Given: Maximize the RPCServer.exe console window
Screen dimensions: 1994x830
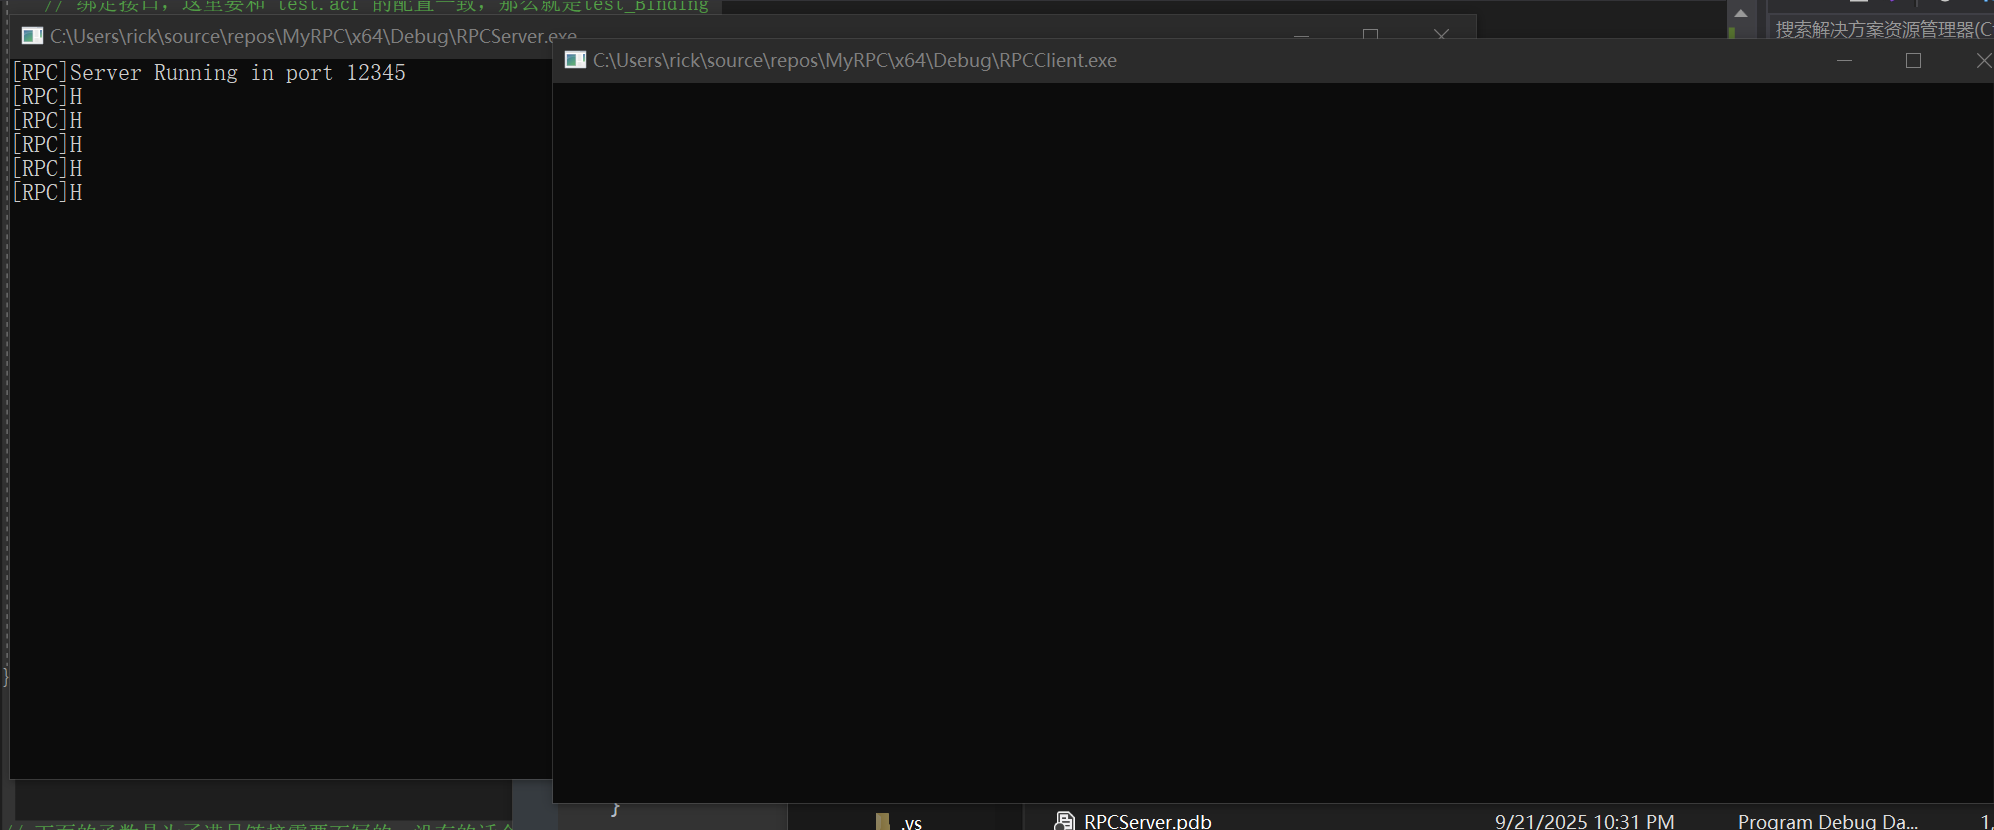Looking at the screenshot, I should point(1370,34).
